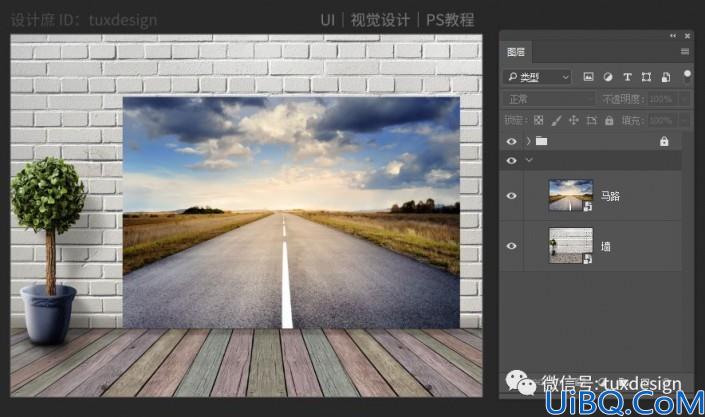Select the 墙 layer thumbnail
The image size is (705, 417).
[x=571, y=246]
